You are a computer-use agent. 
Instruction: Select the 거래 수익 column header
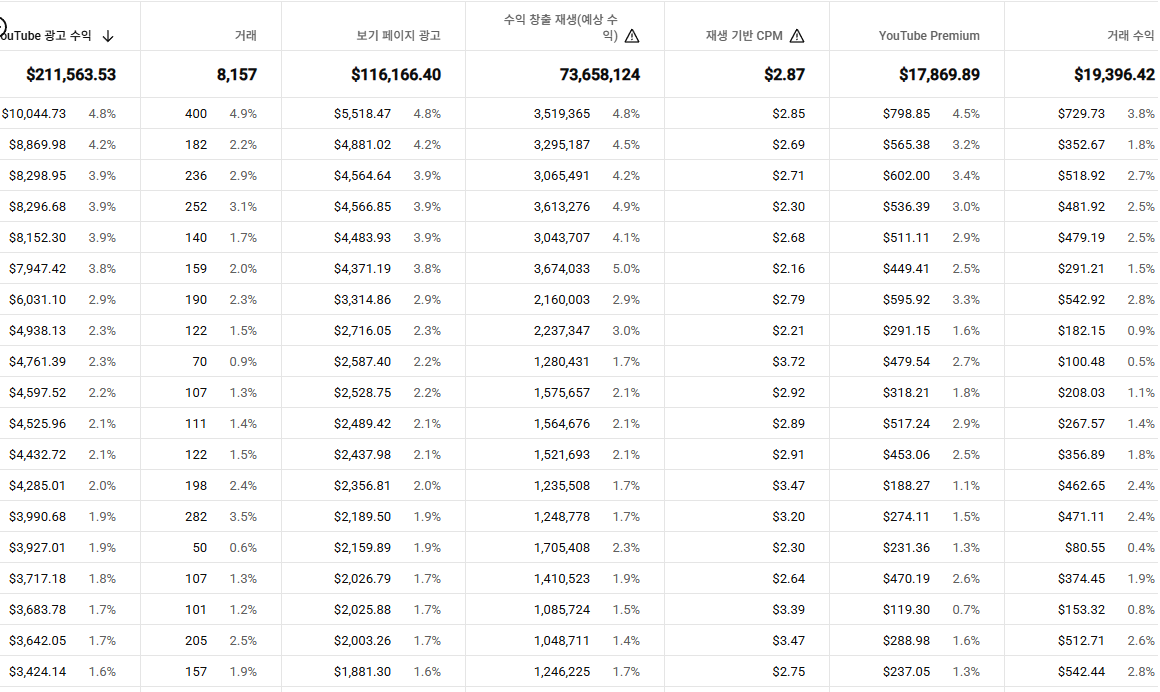pos(1130,36)
